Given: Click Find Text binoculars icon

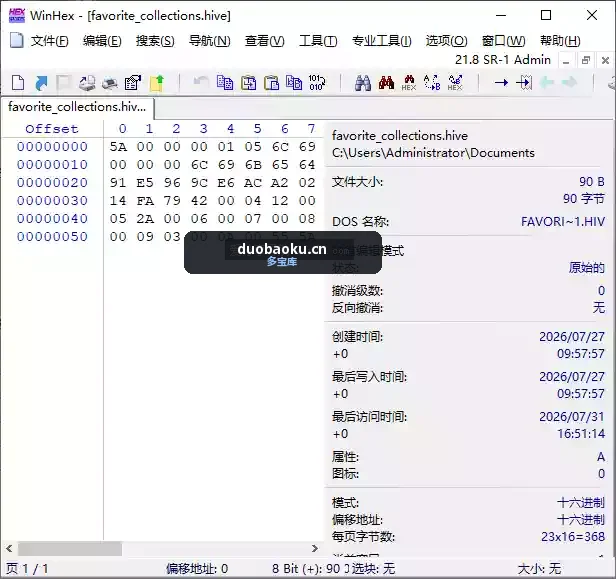Looking at the screenshot, I should point(363,83).
